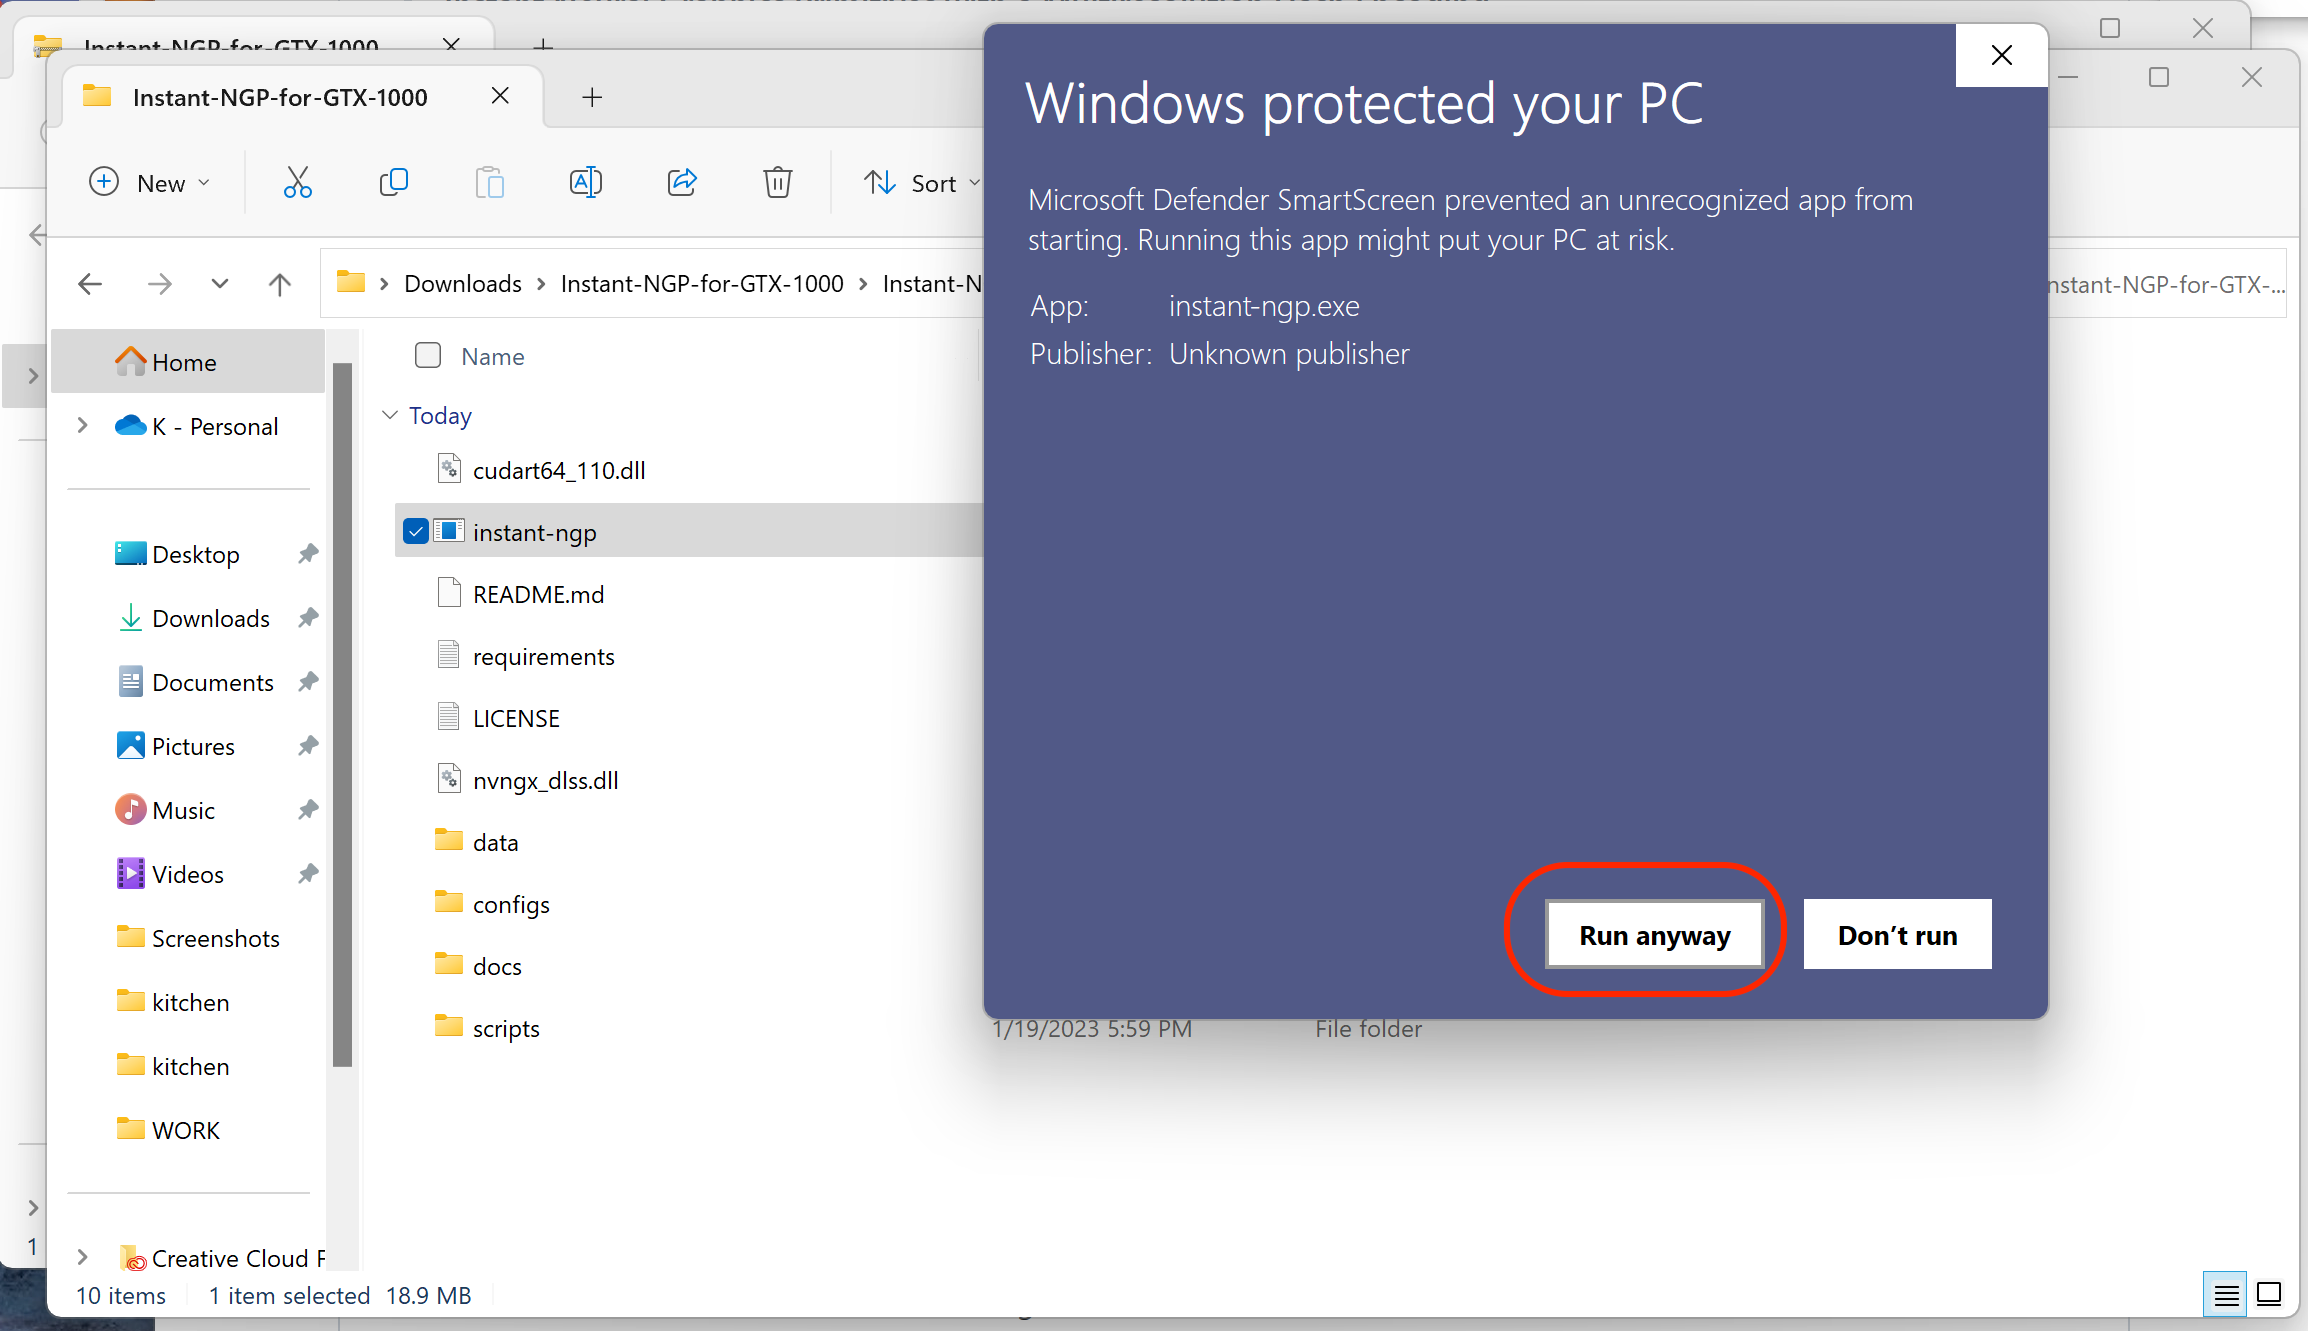2308x1331 pixels.
Task: Go up one folder level
Action: coord(280,284)
